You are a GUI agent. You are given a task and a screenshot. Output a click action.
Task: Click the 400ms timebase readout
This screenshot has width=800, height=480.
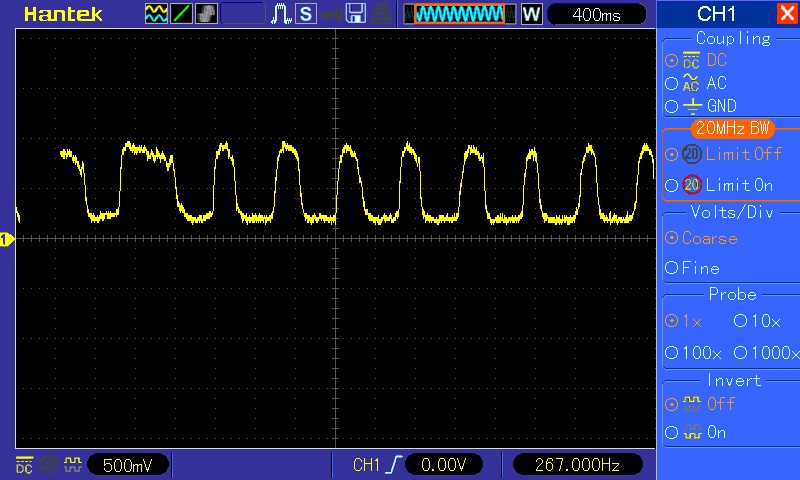pos(596,14)
